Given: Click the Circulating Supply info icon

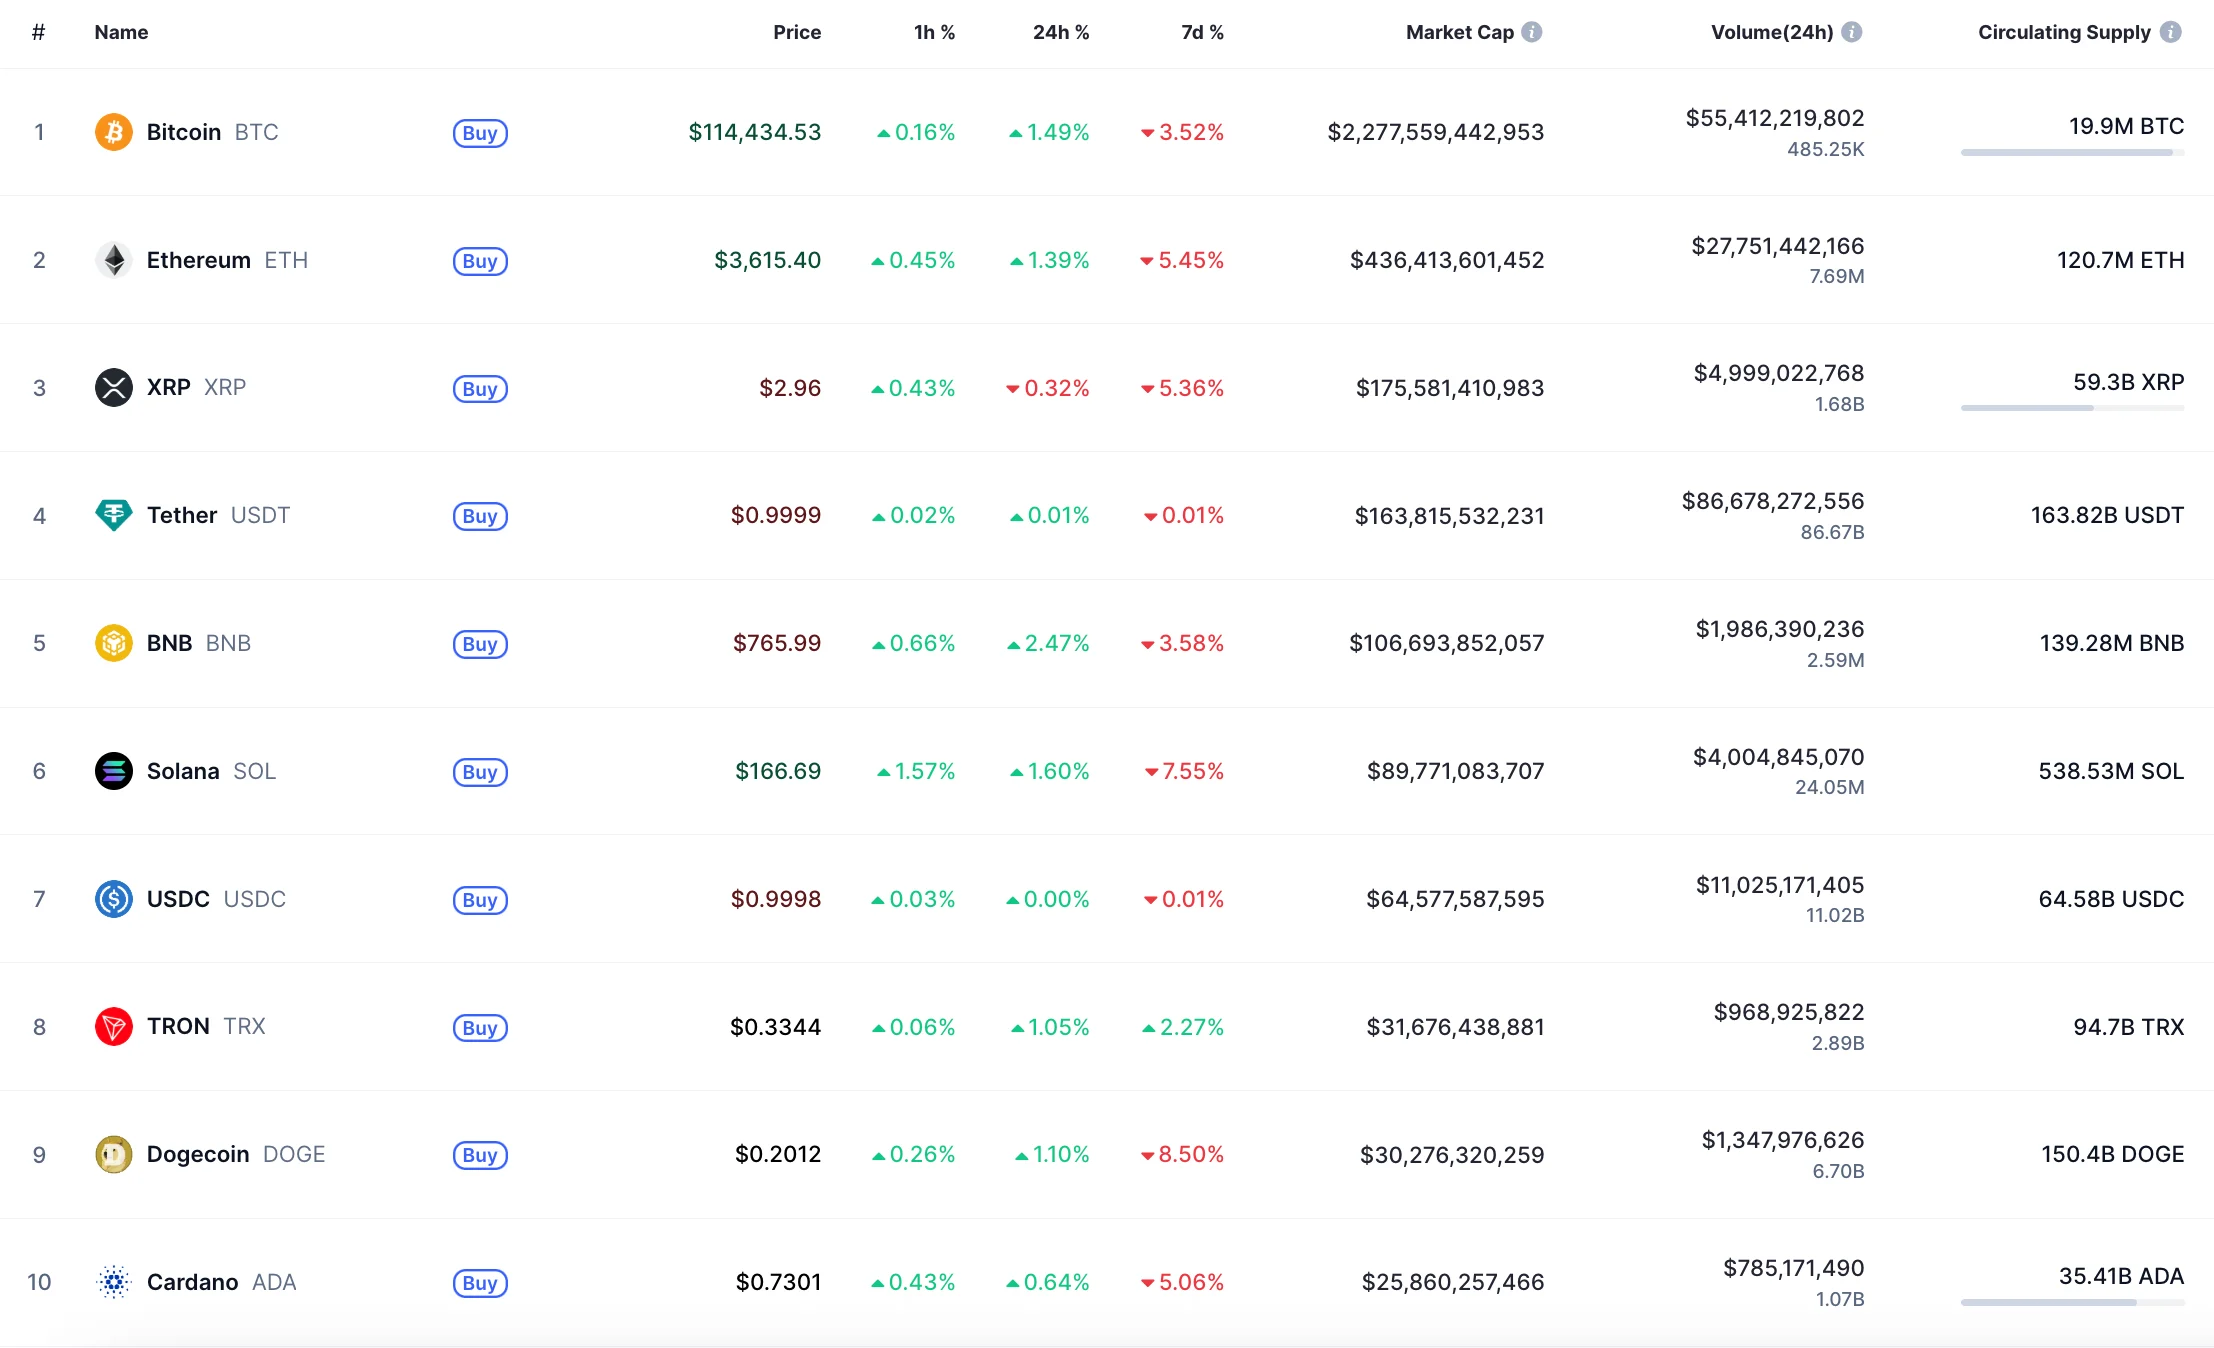Looking at the screenshot, I should click(2171, 32).
